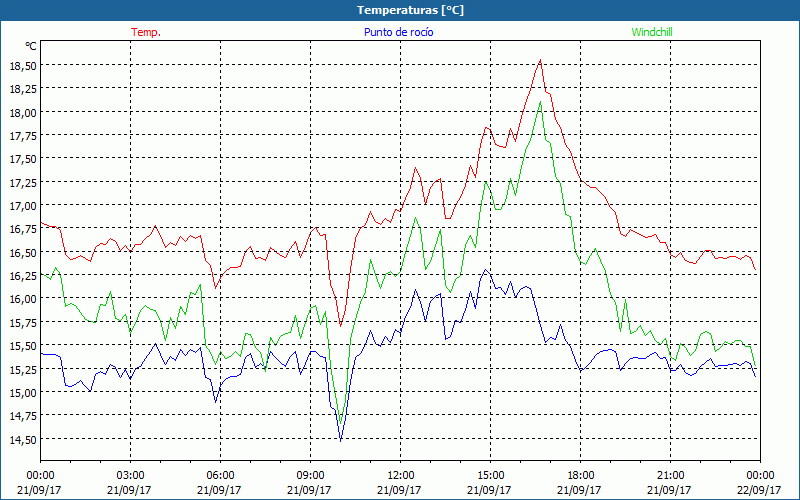Click the 17,00 y-axis value
800x500 pixels.
point(23,206)
